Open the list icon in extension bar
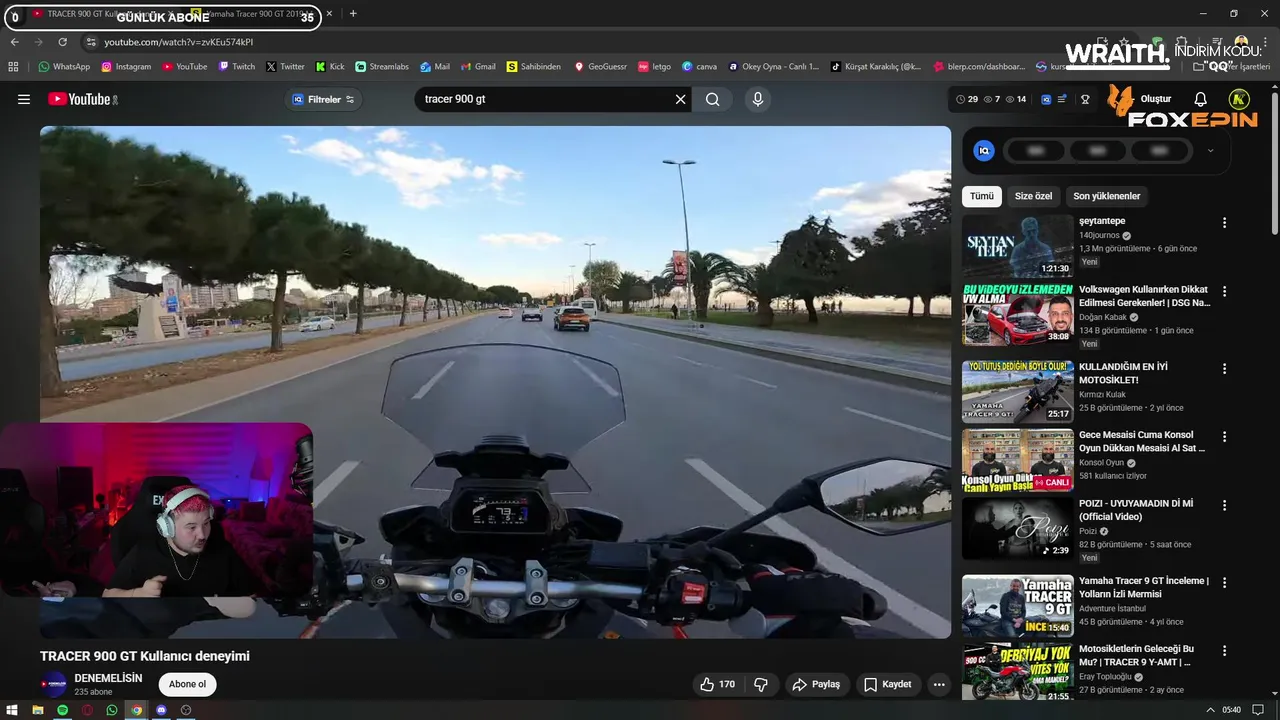Image resolution: width=1280 pixels, height=720 pixels. [x=1062, y=99]
